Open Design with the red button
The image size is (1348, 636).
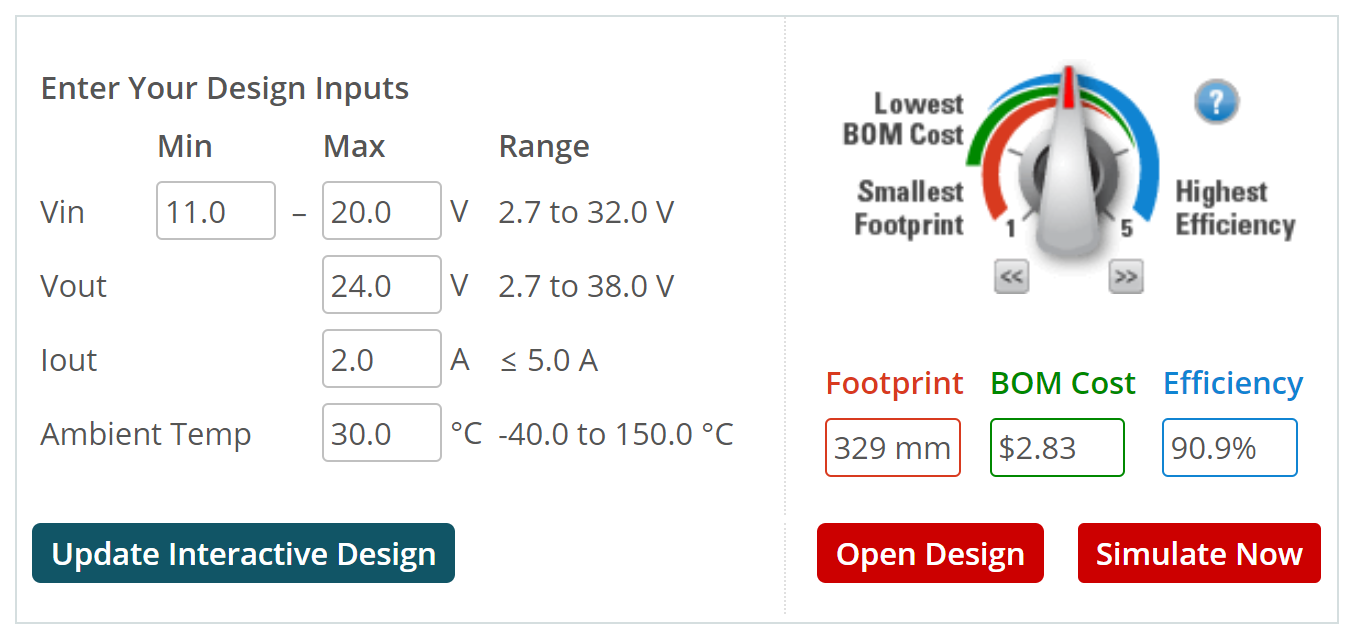[930, 553]
